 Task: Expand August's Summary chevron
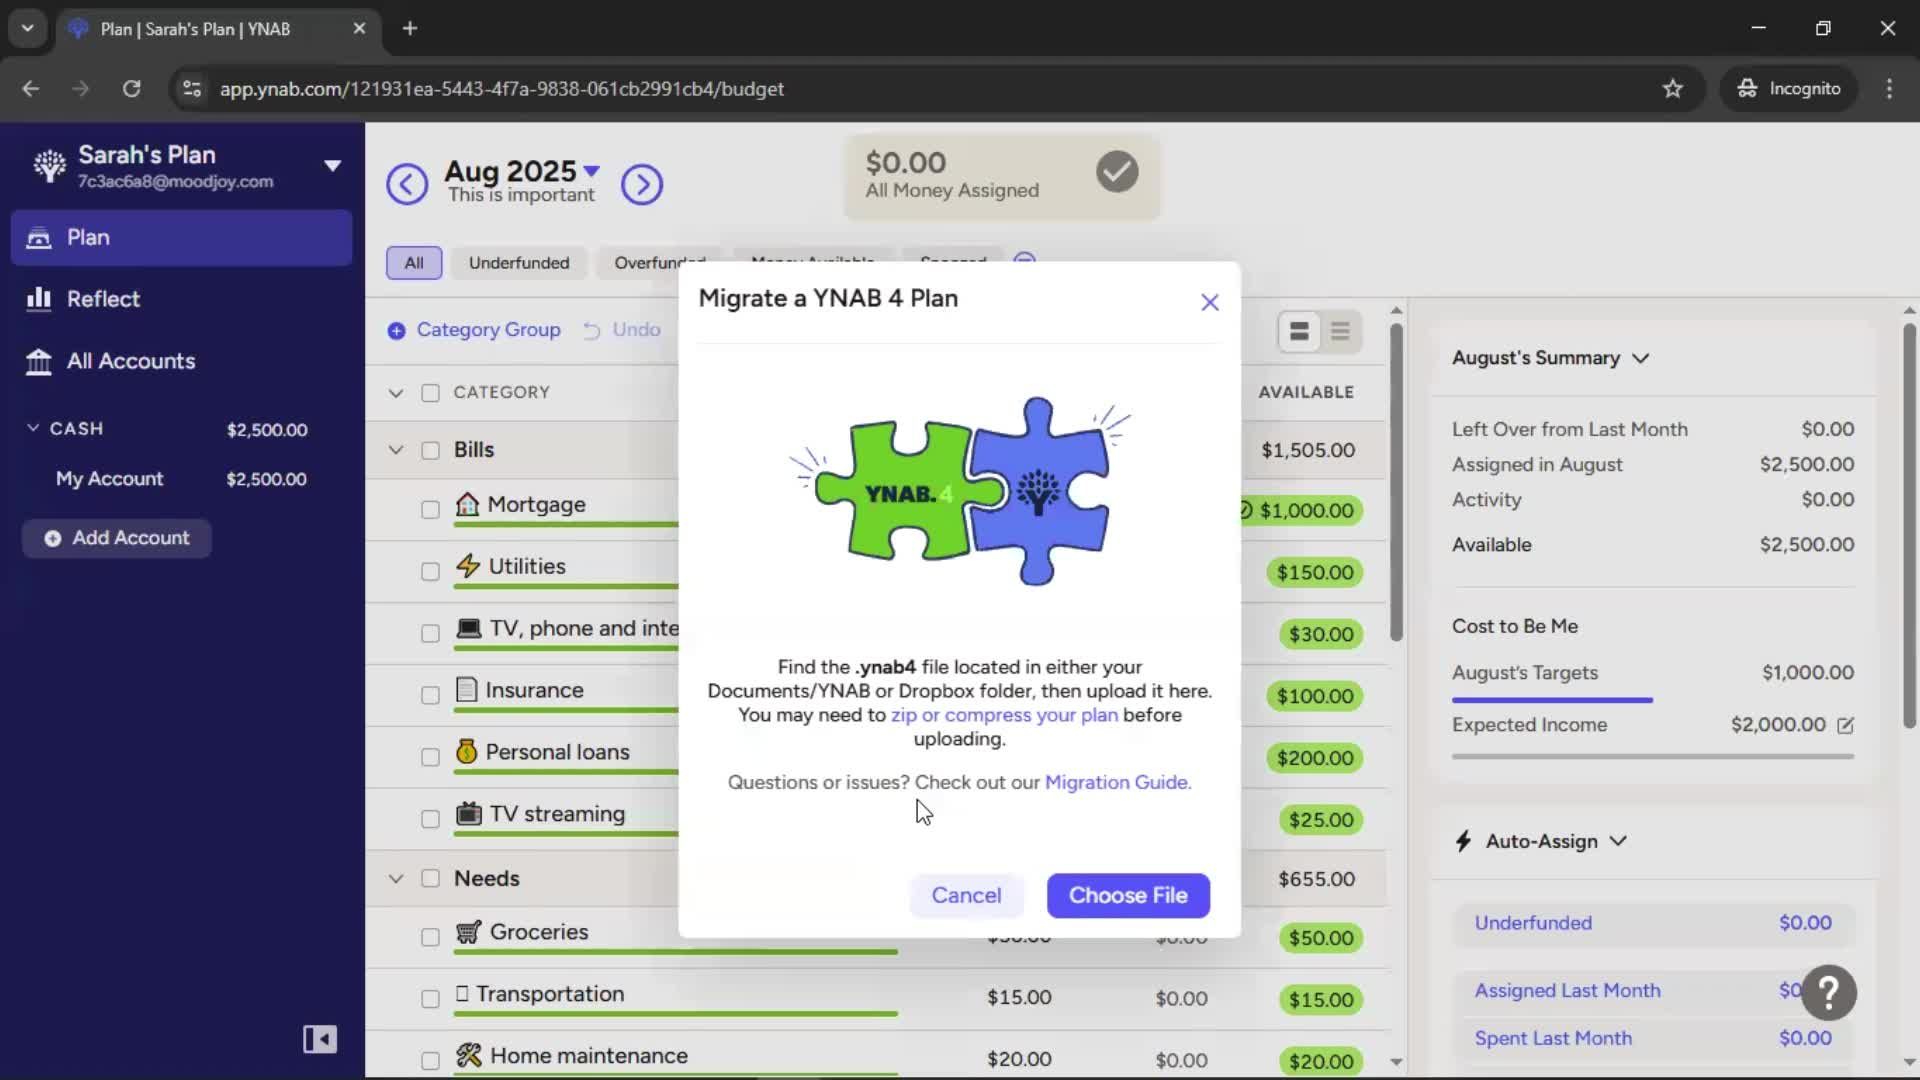pyautogui.click(x=1640, y=358)
